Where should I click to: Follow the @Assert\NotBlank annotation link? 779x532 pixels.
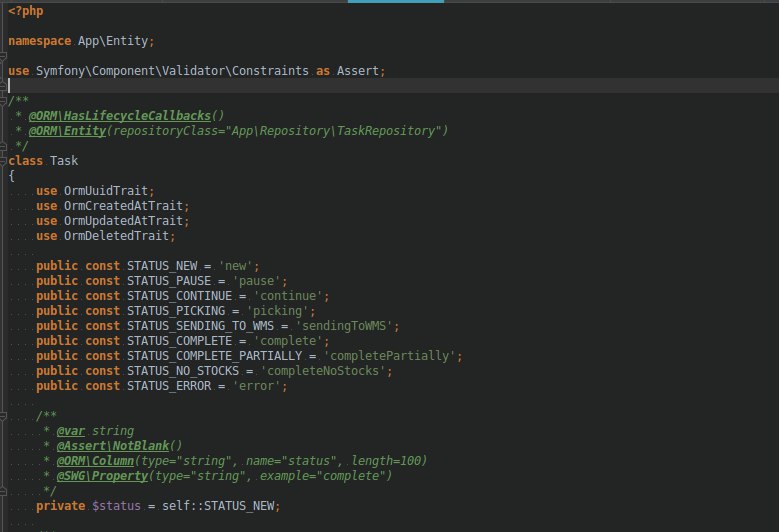(113, 446)
